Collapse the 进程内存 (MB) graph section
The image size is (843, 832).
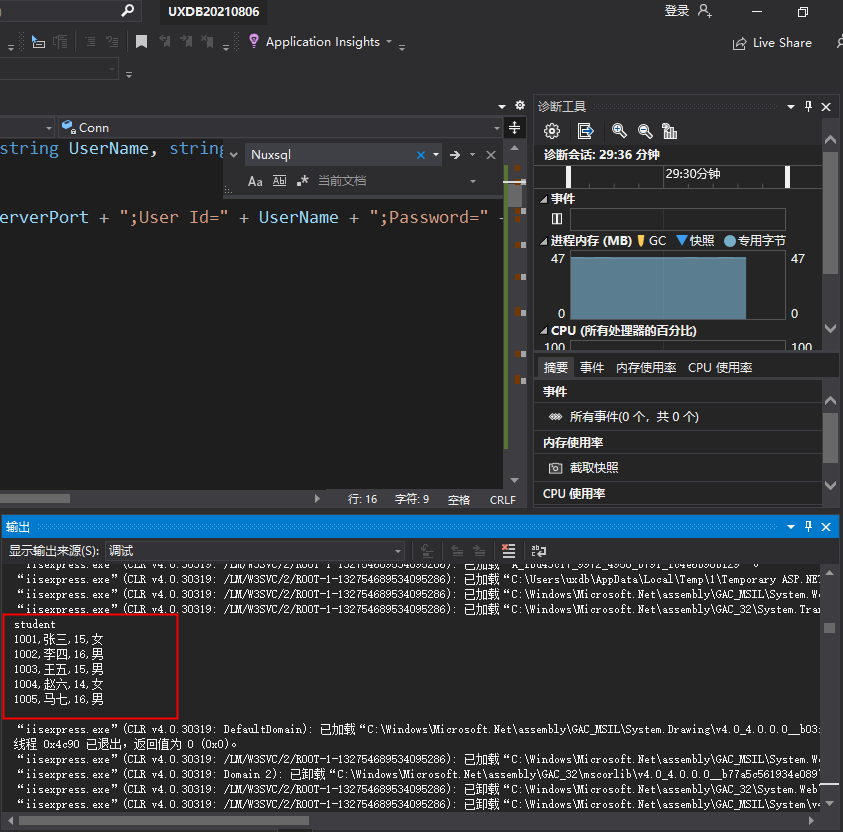pyautogui.click(x=543, y=241)
